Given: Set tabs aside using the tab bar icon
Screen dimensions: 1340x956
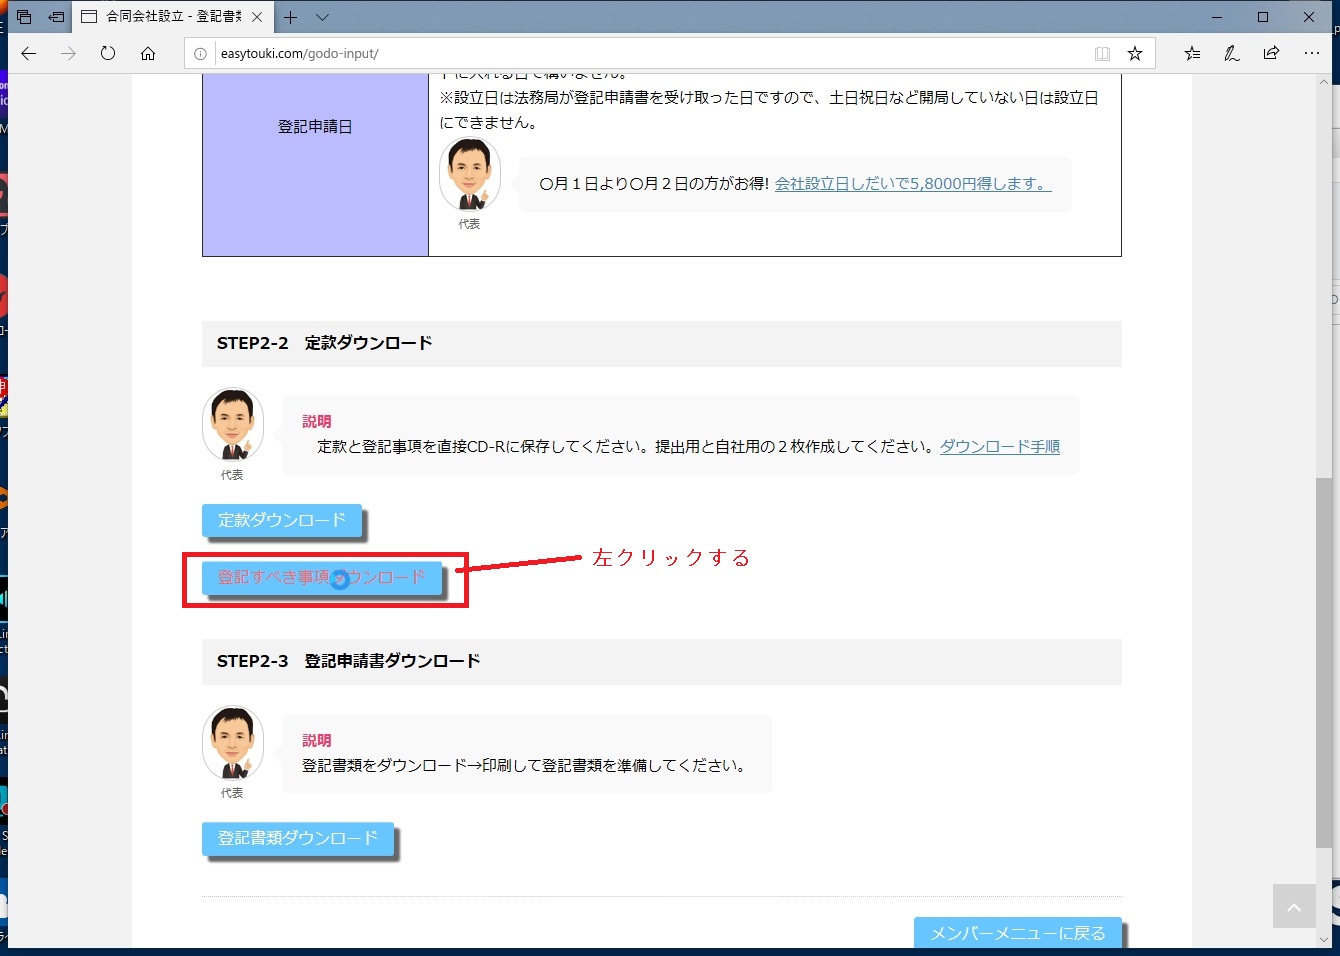Looking at the screenshot, I should point(57,17).
